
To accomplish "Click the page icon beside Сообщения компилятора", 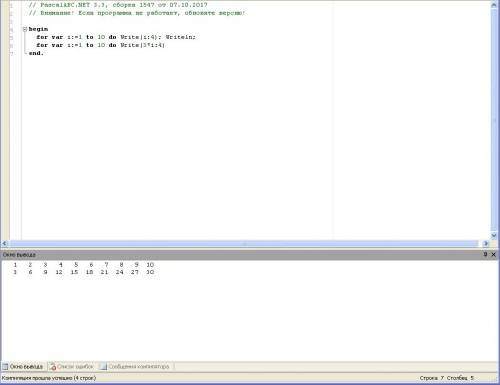I will (103, 367).
